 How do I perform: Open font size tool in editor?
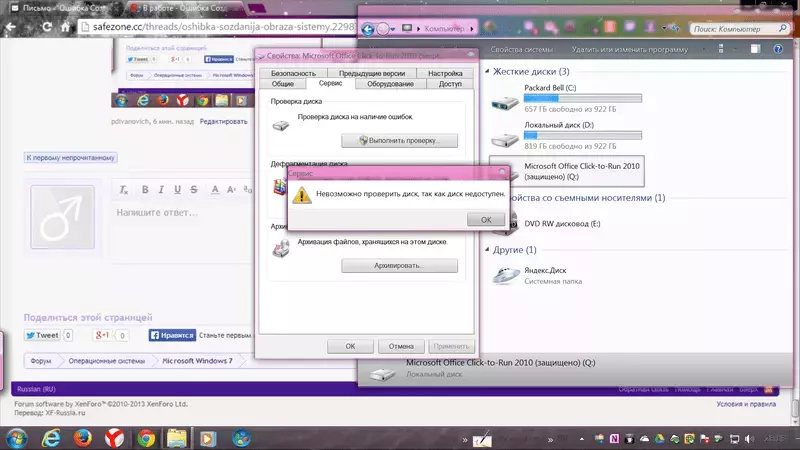pyautogui.click(x=231, y=190)
